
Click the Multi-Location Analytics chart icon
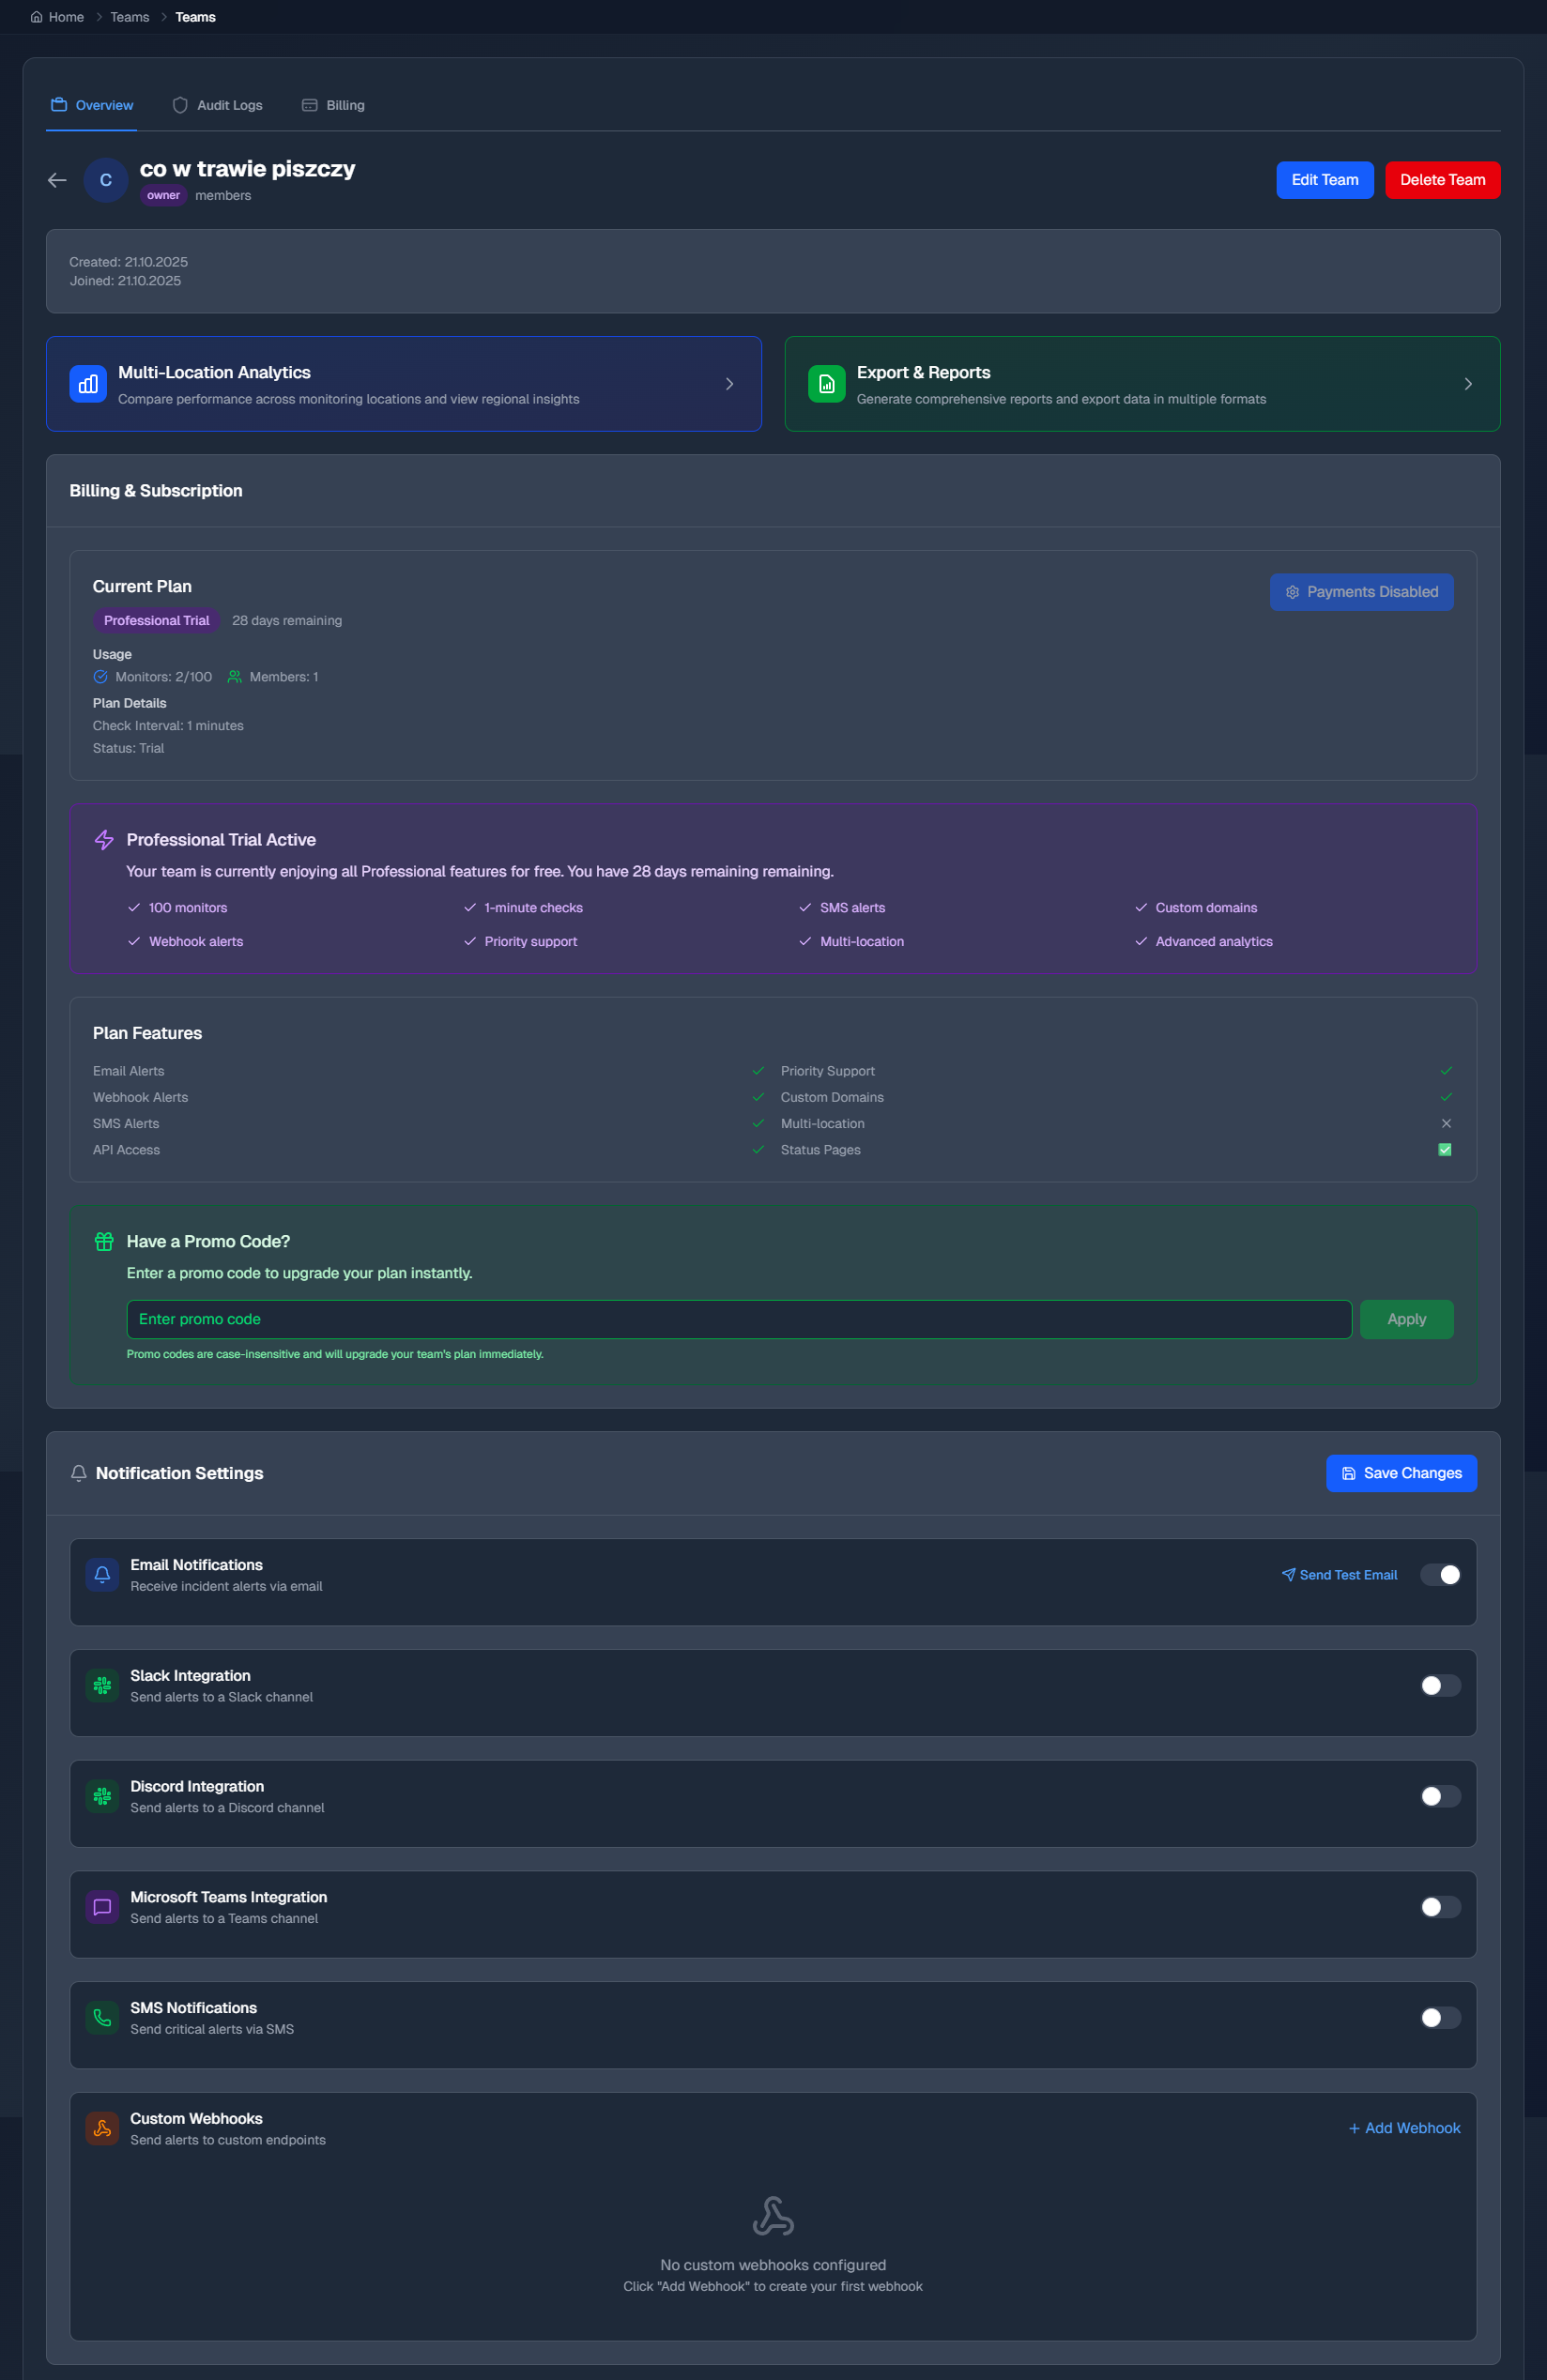88,384
